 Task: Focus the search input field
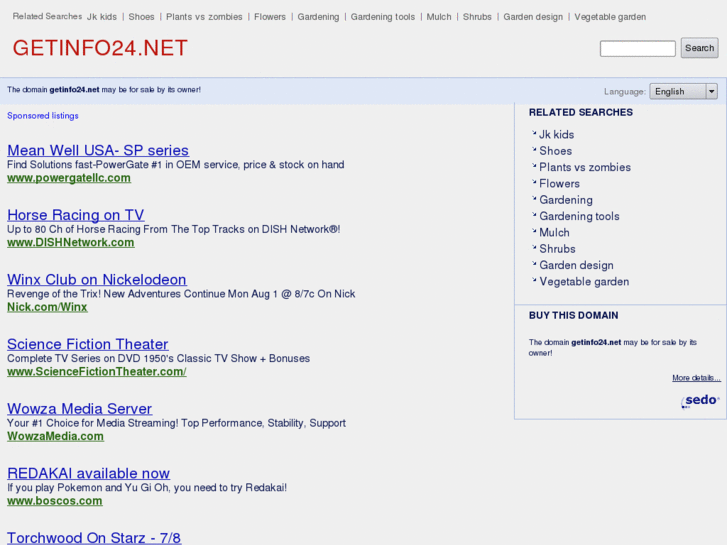[x=638, y=49]
